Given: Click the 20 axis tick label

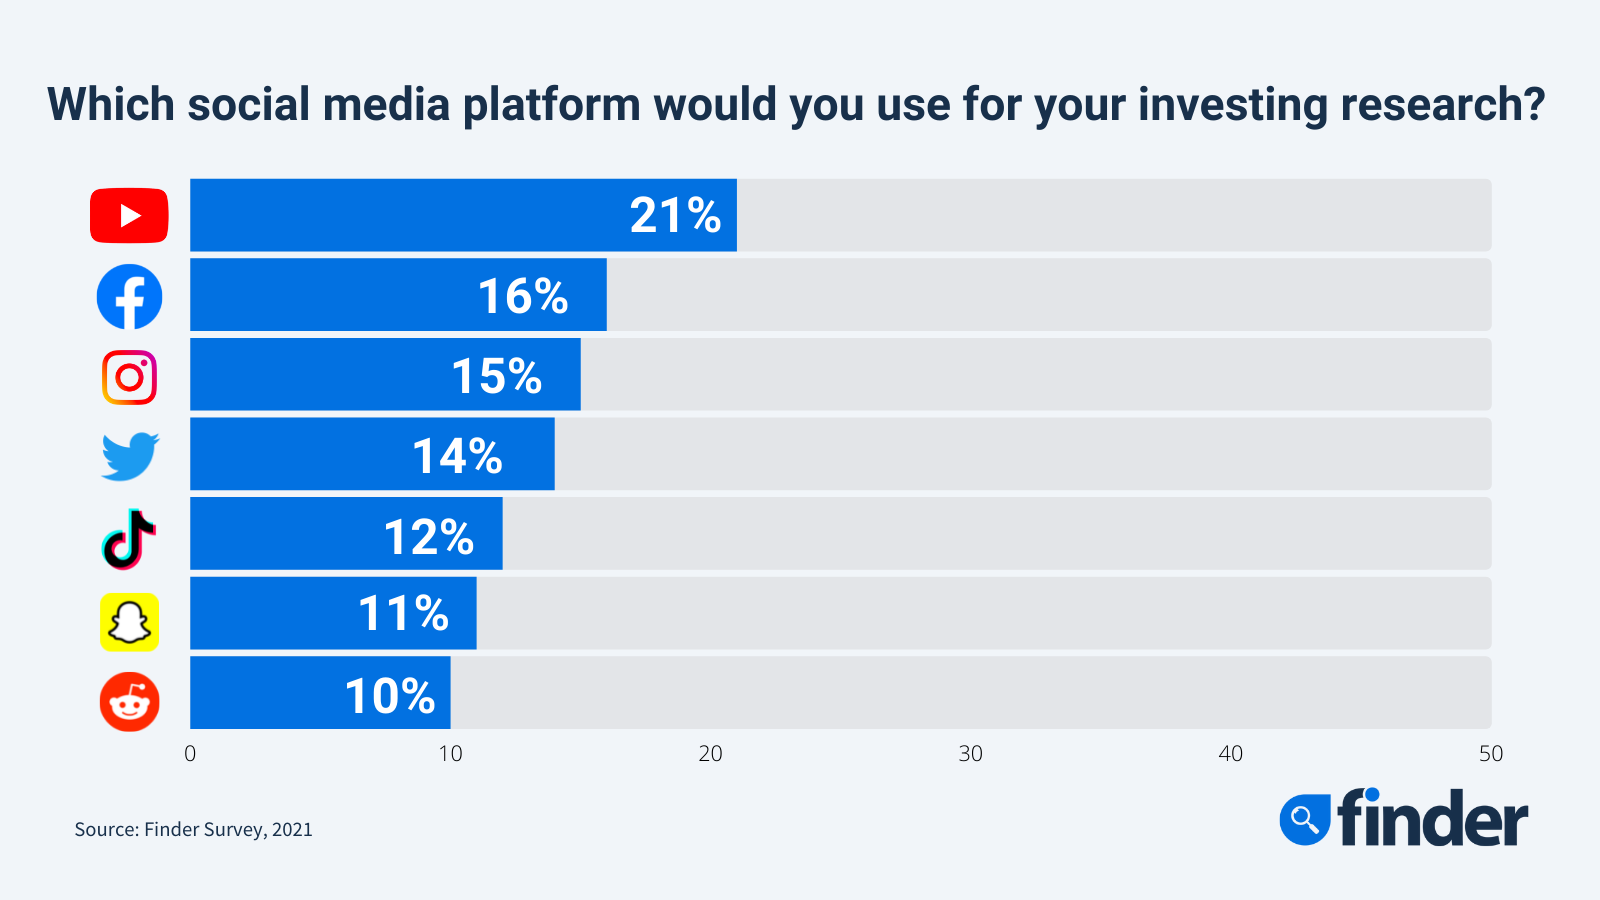Looking at the screenshot, I should tap(710, 754).
